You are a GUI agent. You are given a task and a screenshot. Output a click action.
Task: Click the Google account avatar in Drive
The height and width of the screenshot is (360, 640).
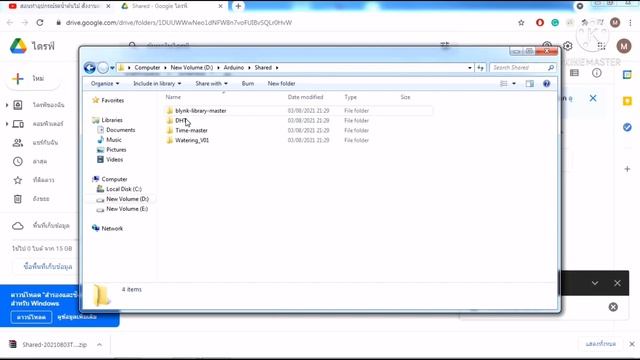point(624,46)
